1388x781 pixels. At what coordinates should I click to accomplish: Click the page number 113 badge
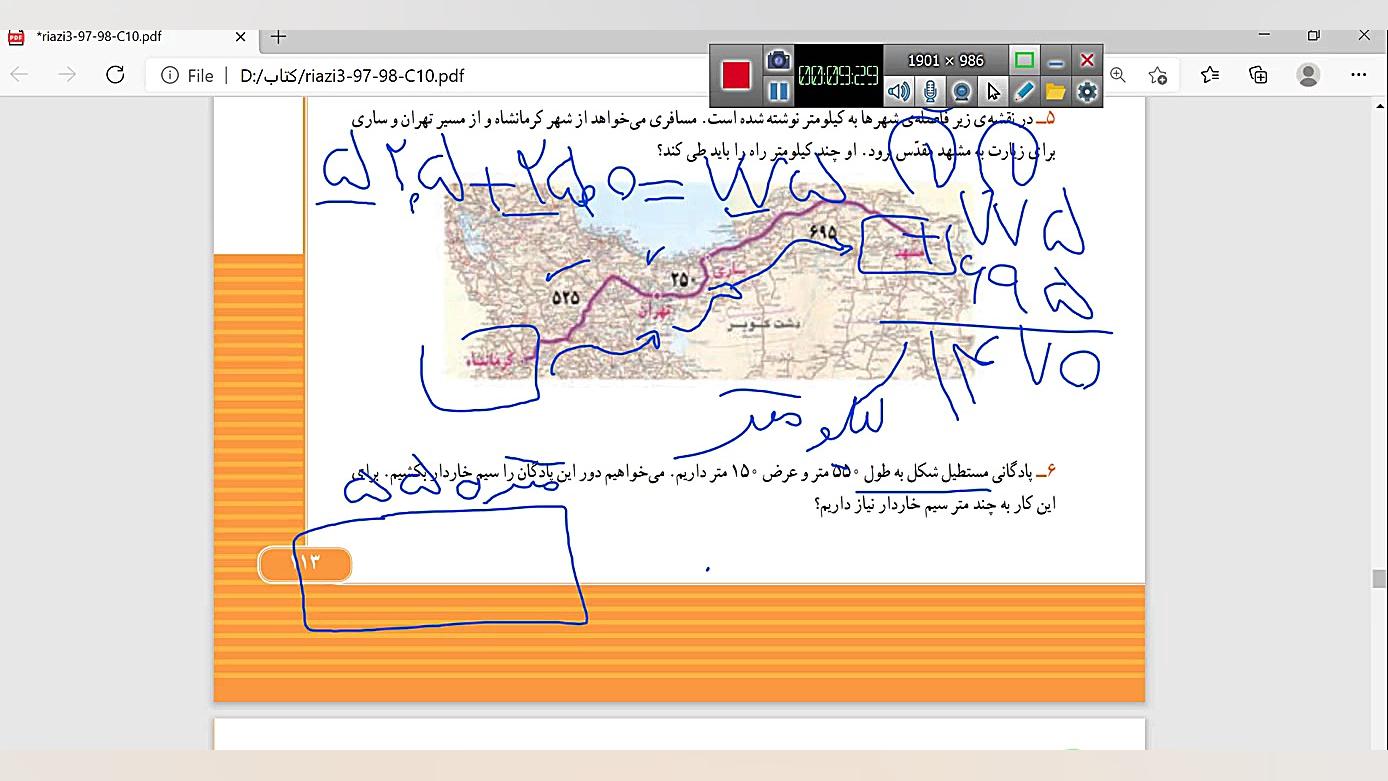(x=305, y=564)
